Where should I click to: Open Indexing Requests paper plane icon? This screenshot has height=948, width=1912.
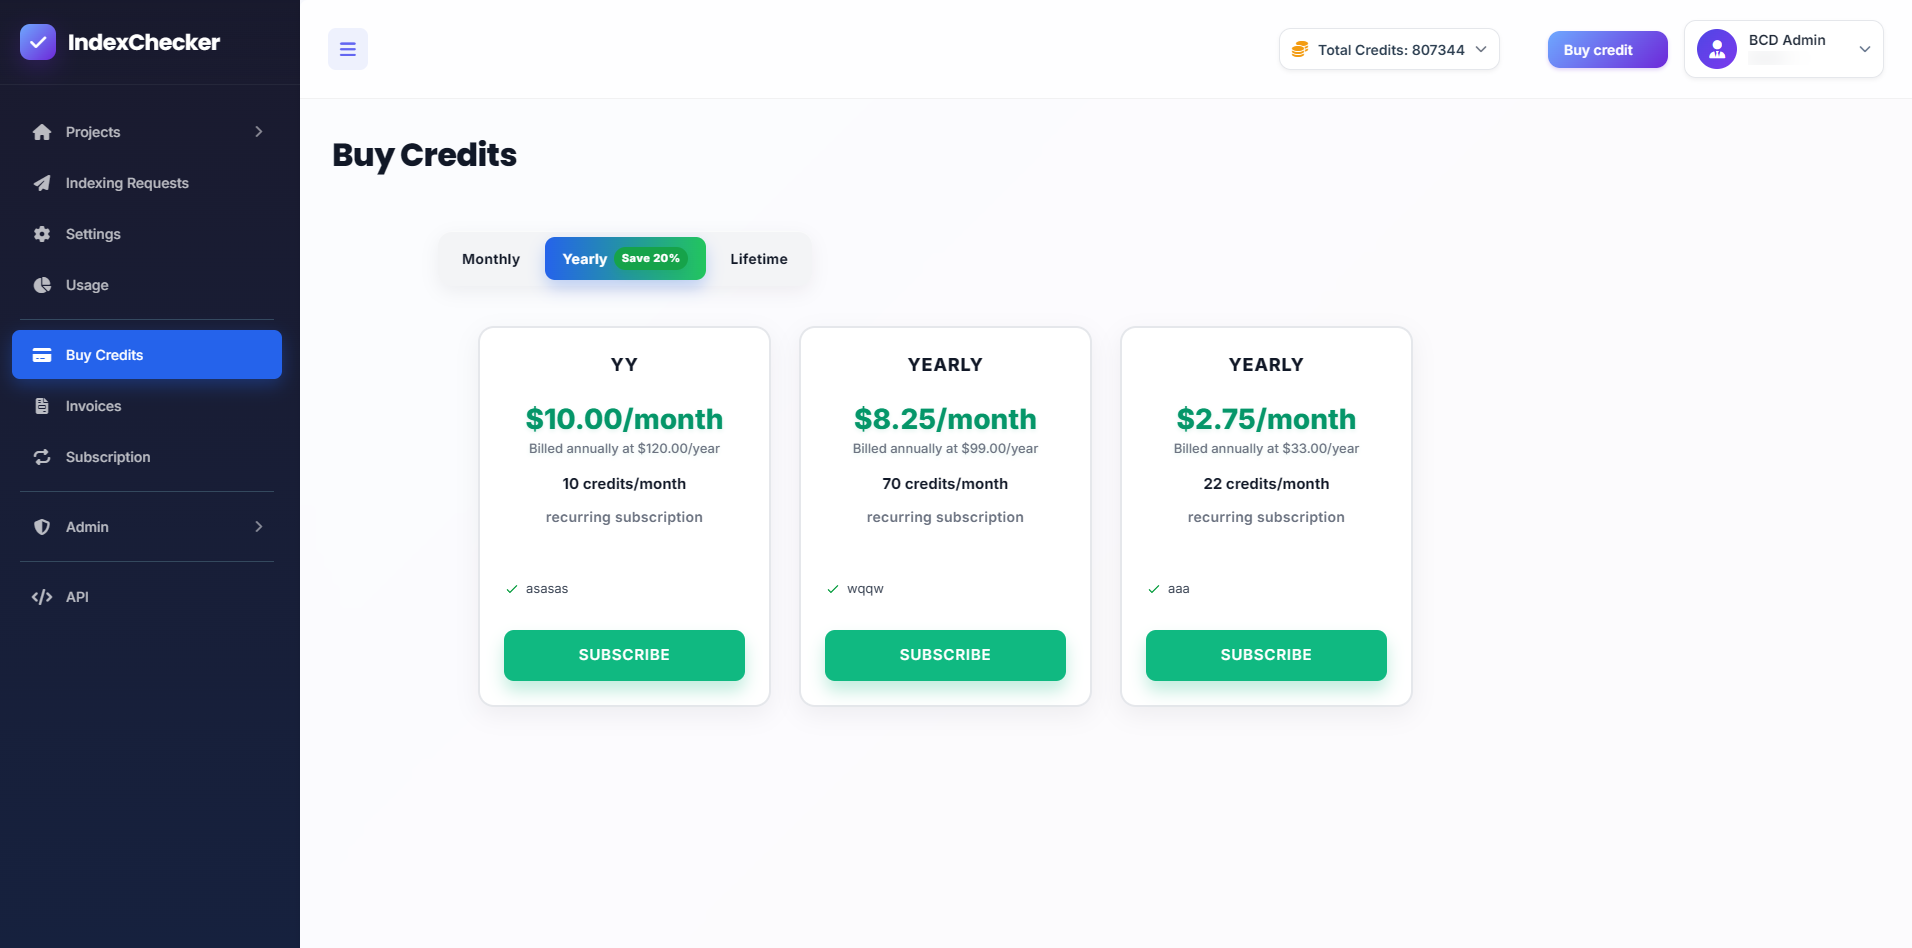42,183
